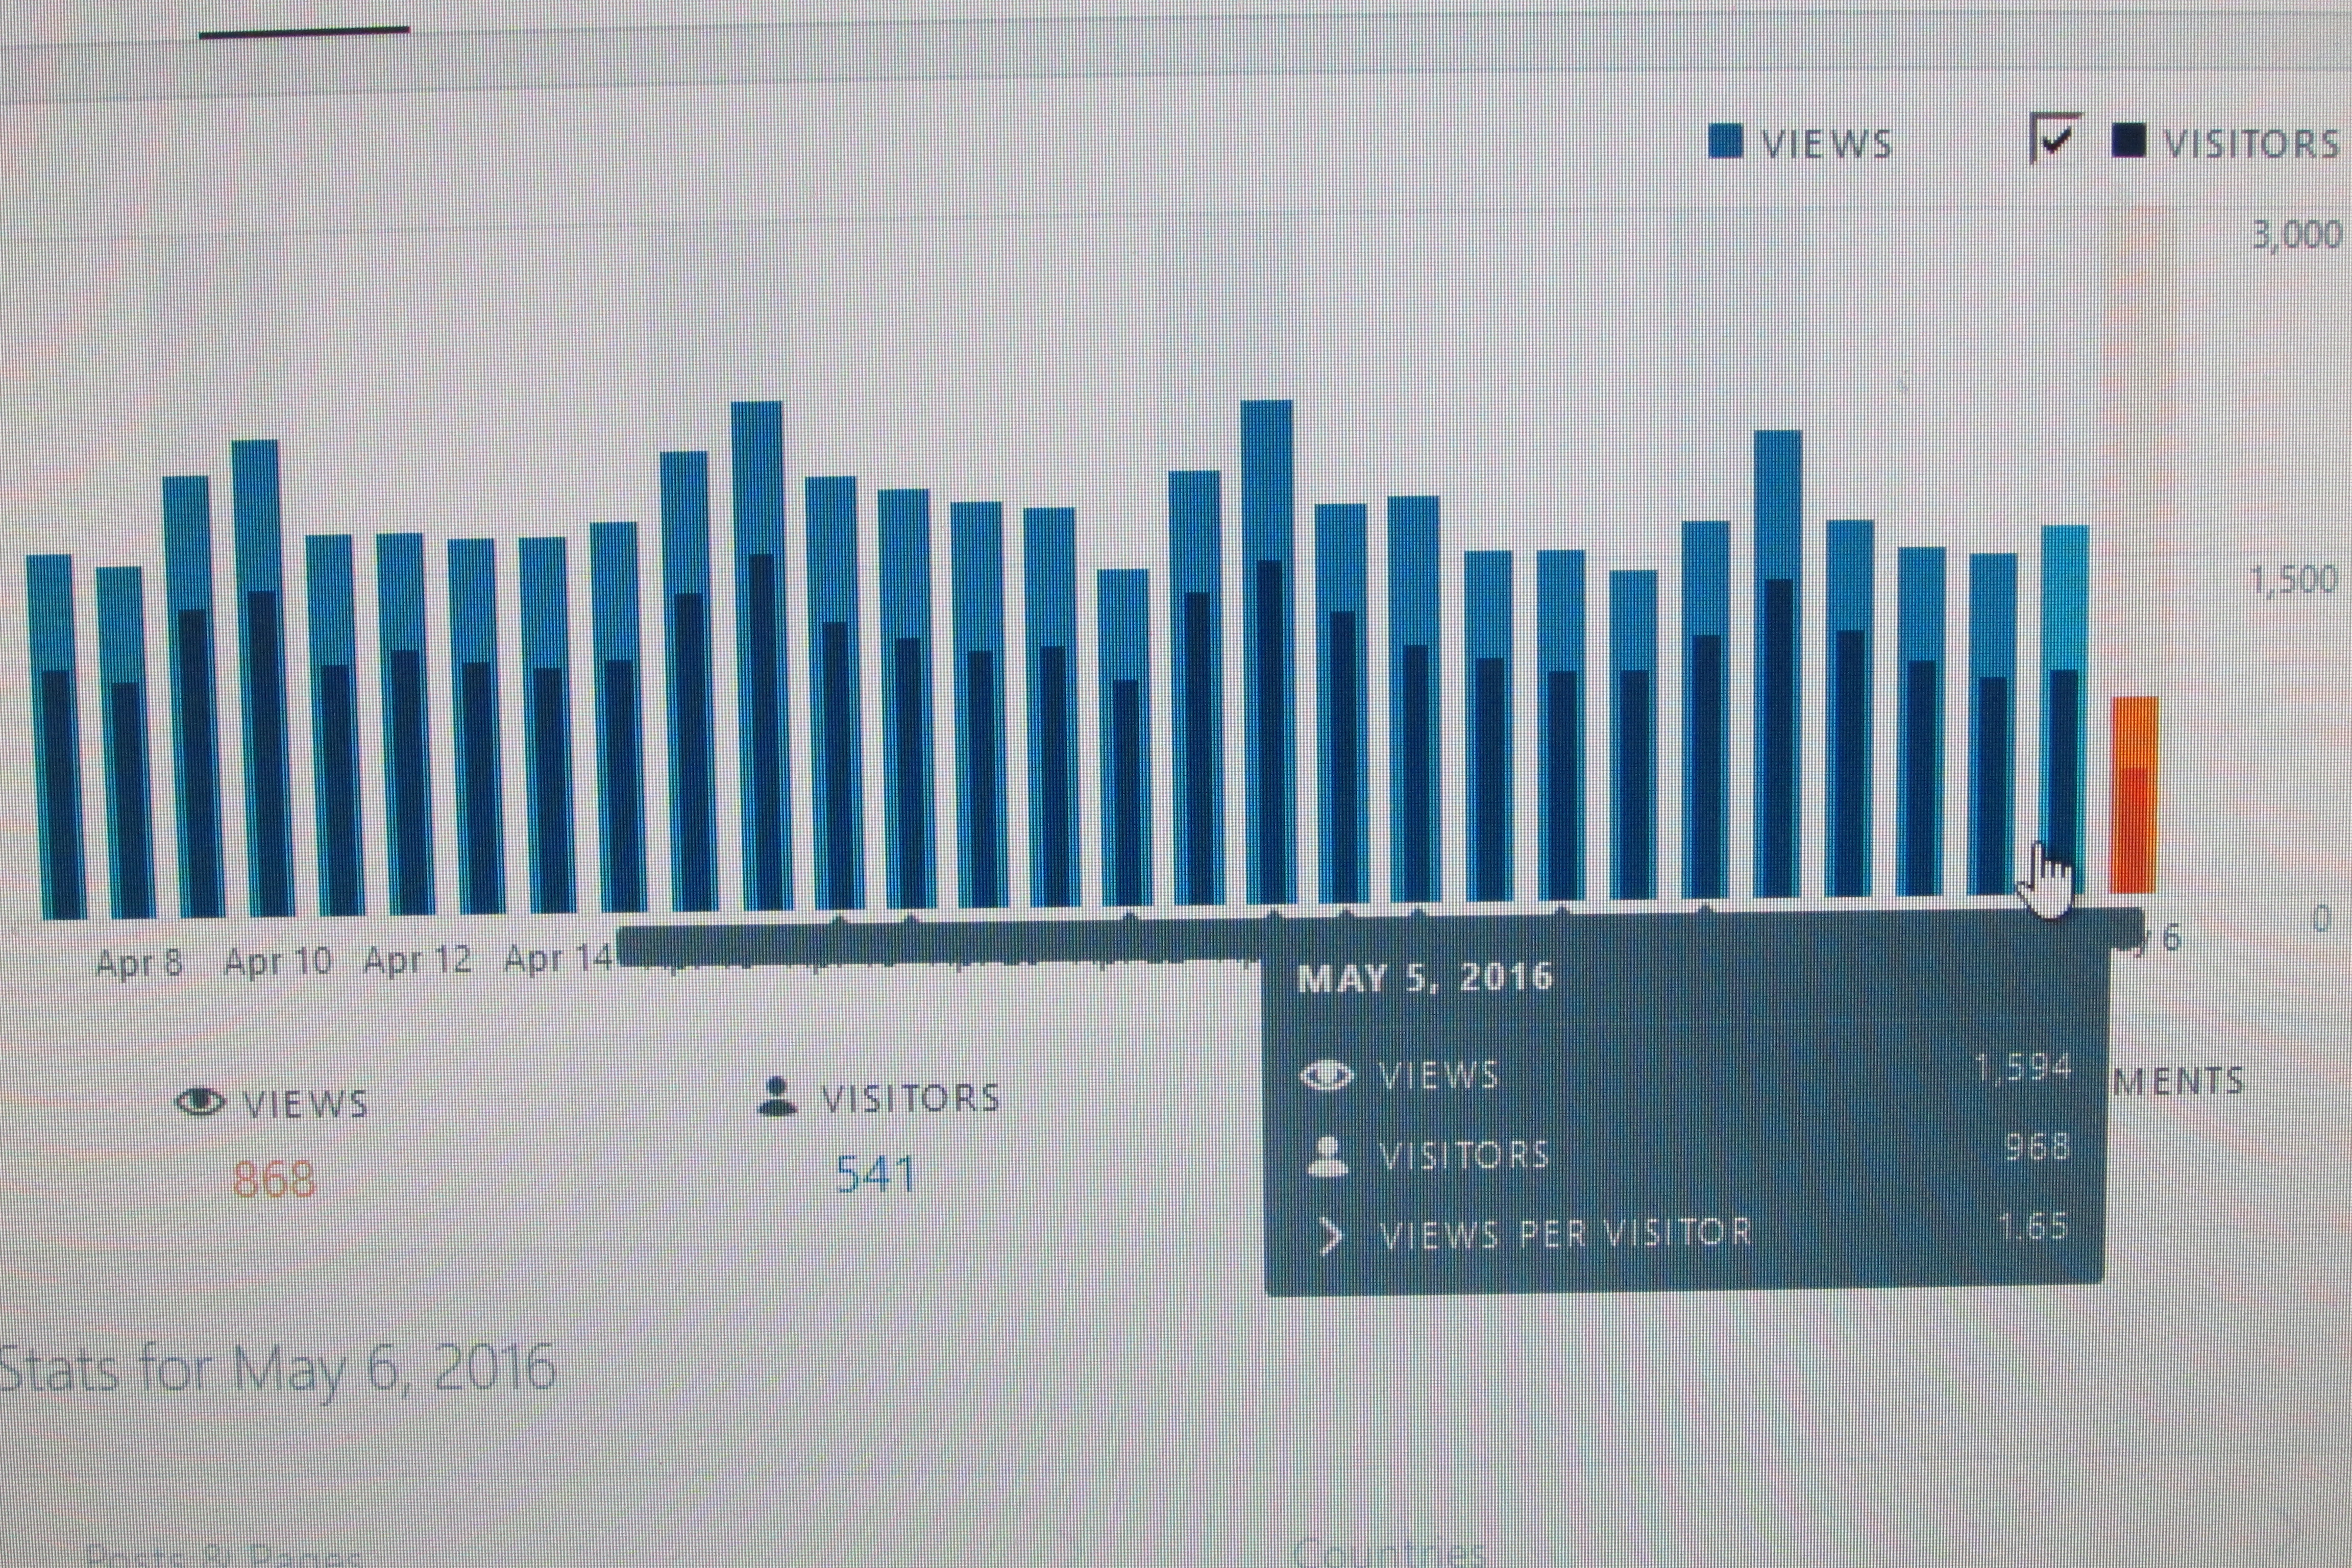Screen dimensions: 2352x1568
Task: Click the Visitors legend dark square
Action: click(2129, 141)
